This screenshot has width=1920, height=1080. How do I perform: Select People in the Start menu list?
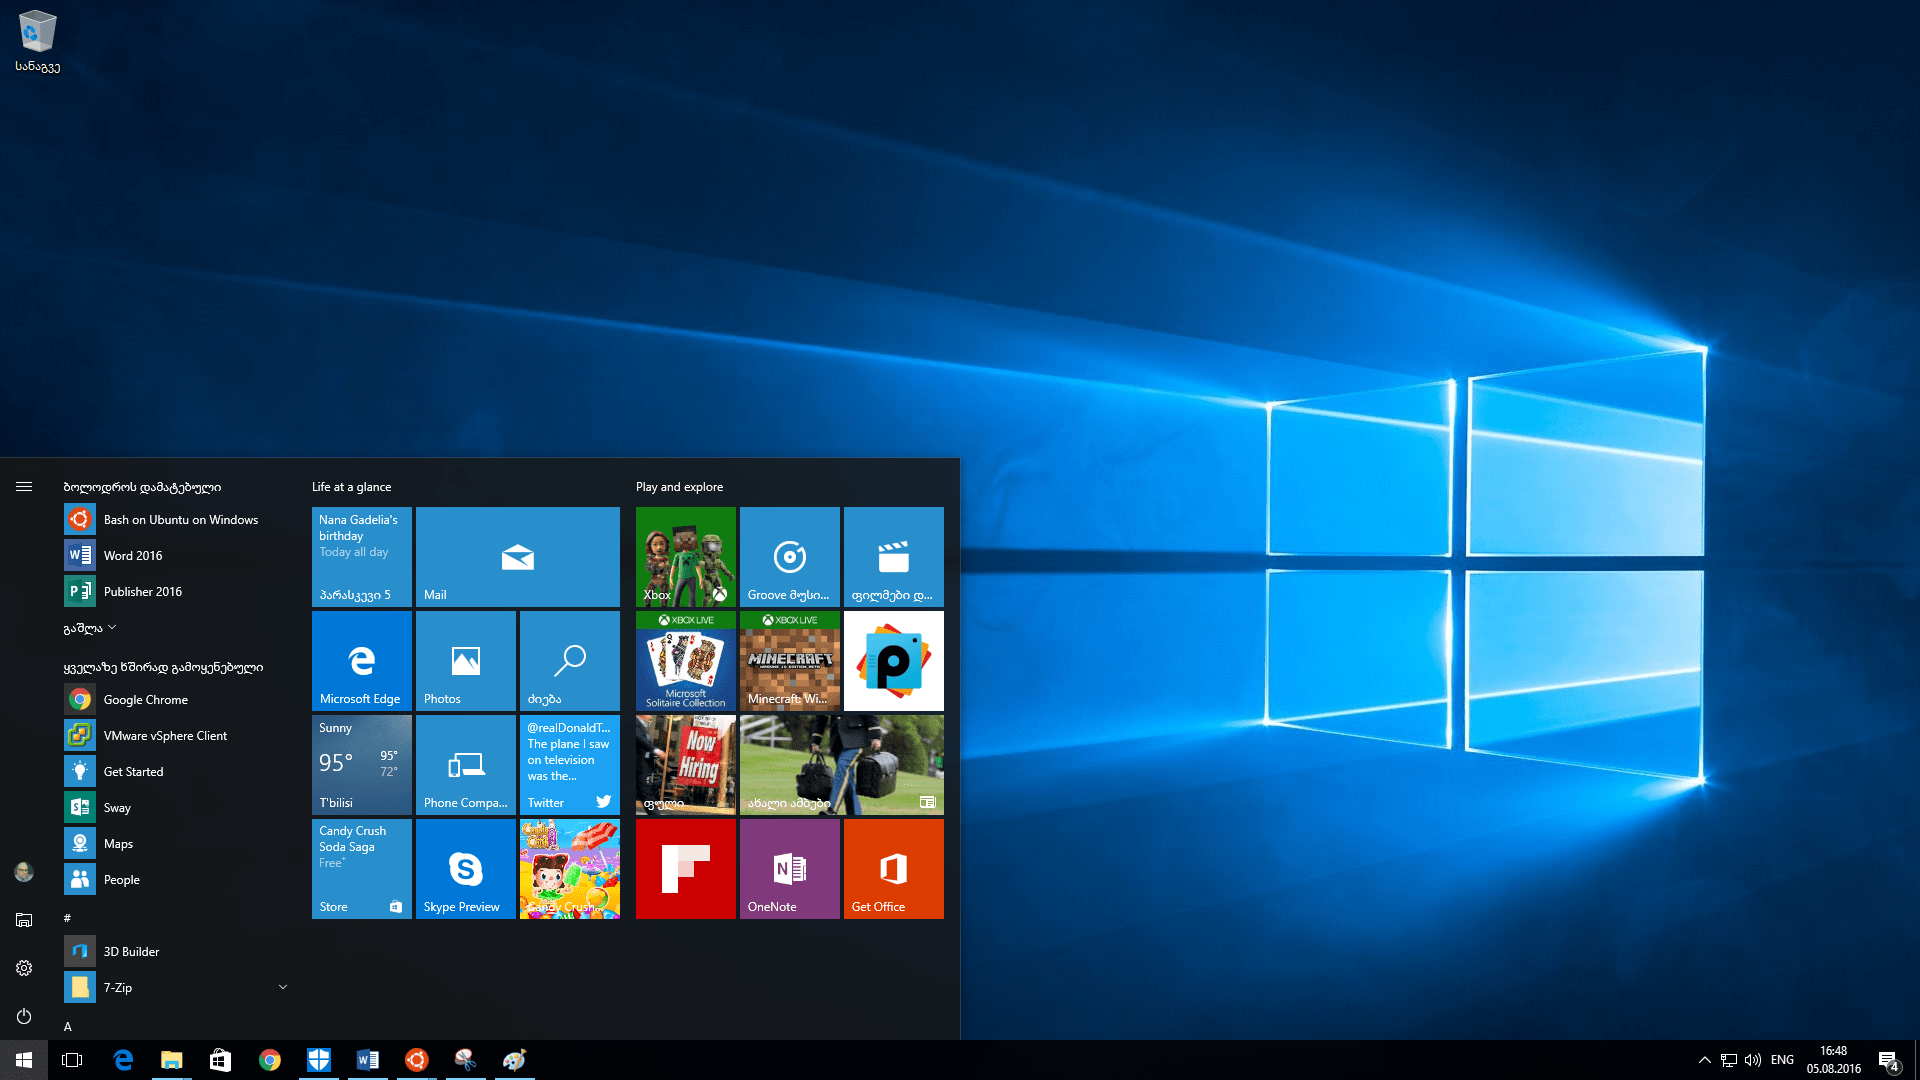[122, 879]
